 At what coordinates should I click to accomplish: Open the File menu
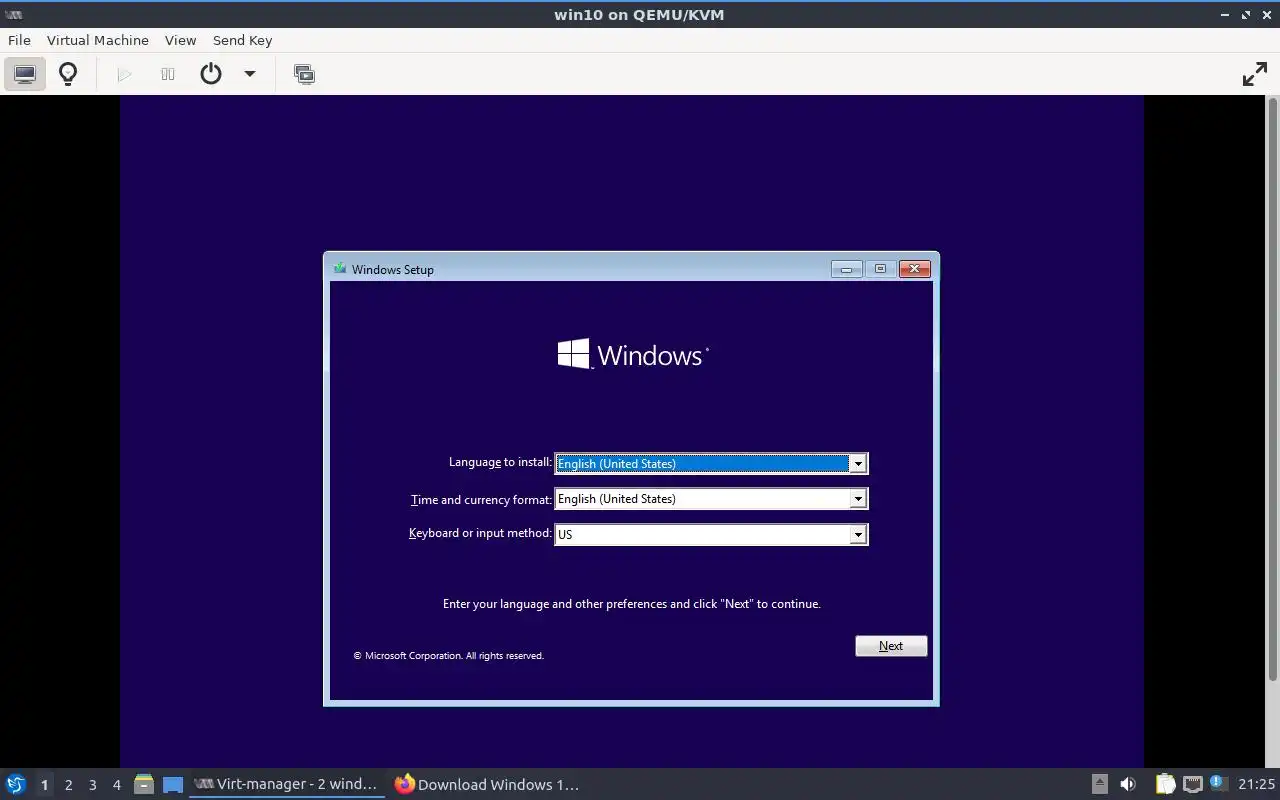19,40
